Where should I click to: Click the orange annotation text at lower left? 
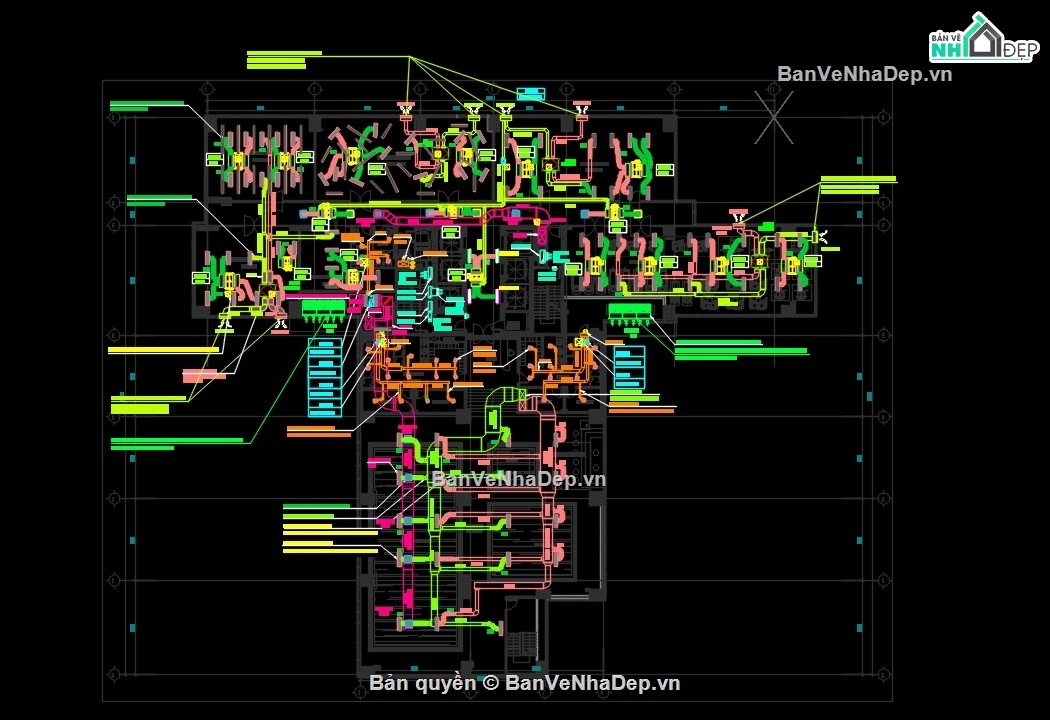point(319,431)
